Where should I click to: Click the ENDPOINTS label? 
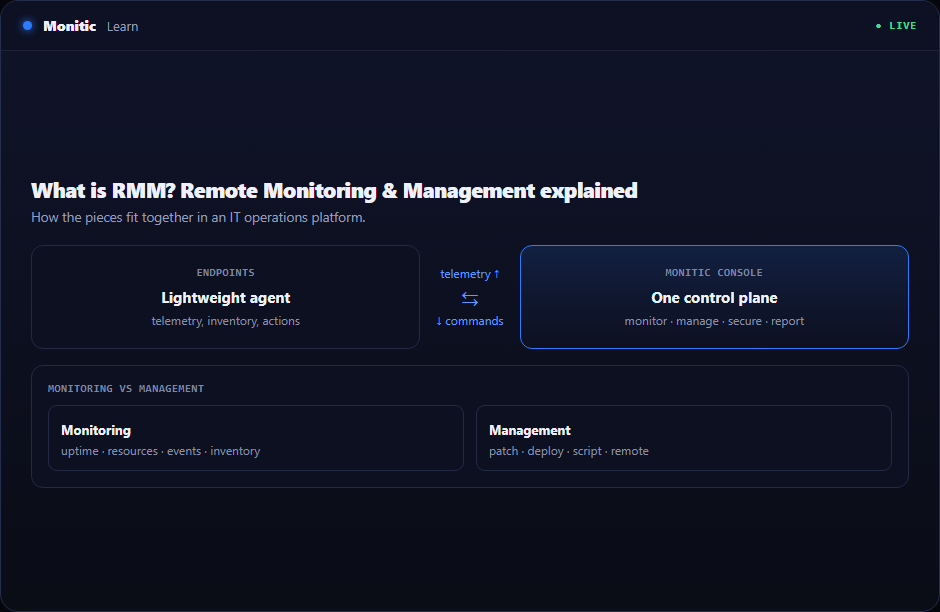tap(225, 273)
